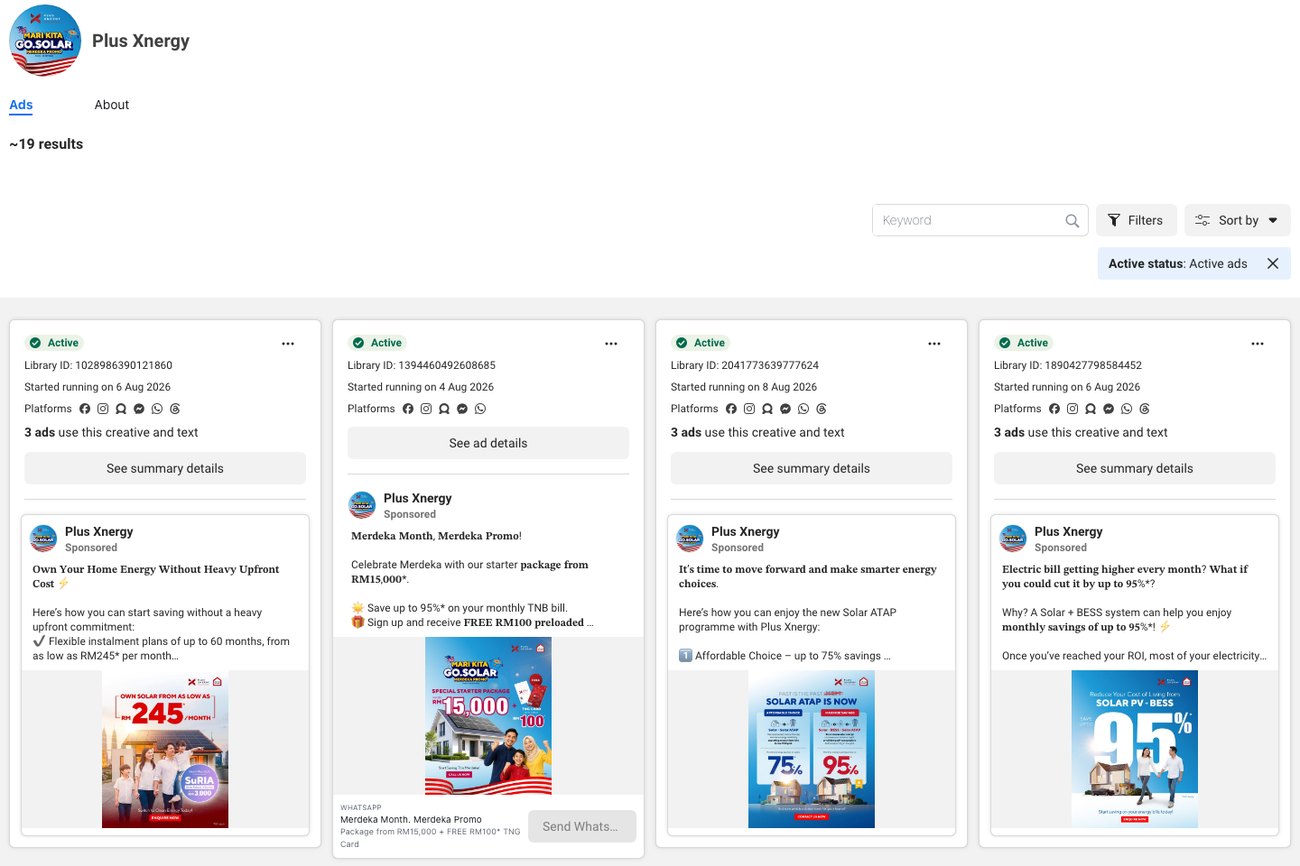Focus the Keyword search field
1300x866 pixels.
click(980, 220)
